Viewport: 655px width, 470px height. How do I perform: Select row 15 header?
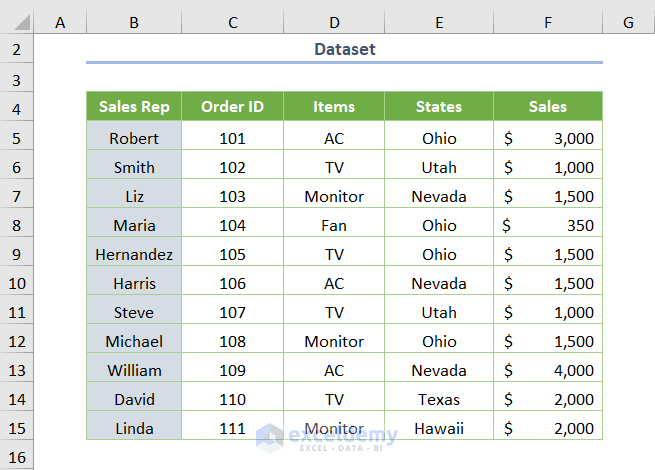click(x=17, y=428)
